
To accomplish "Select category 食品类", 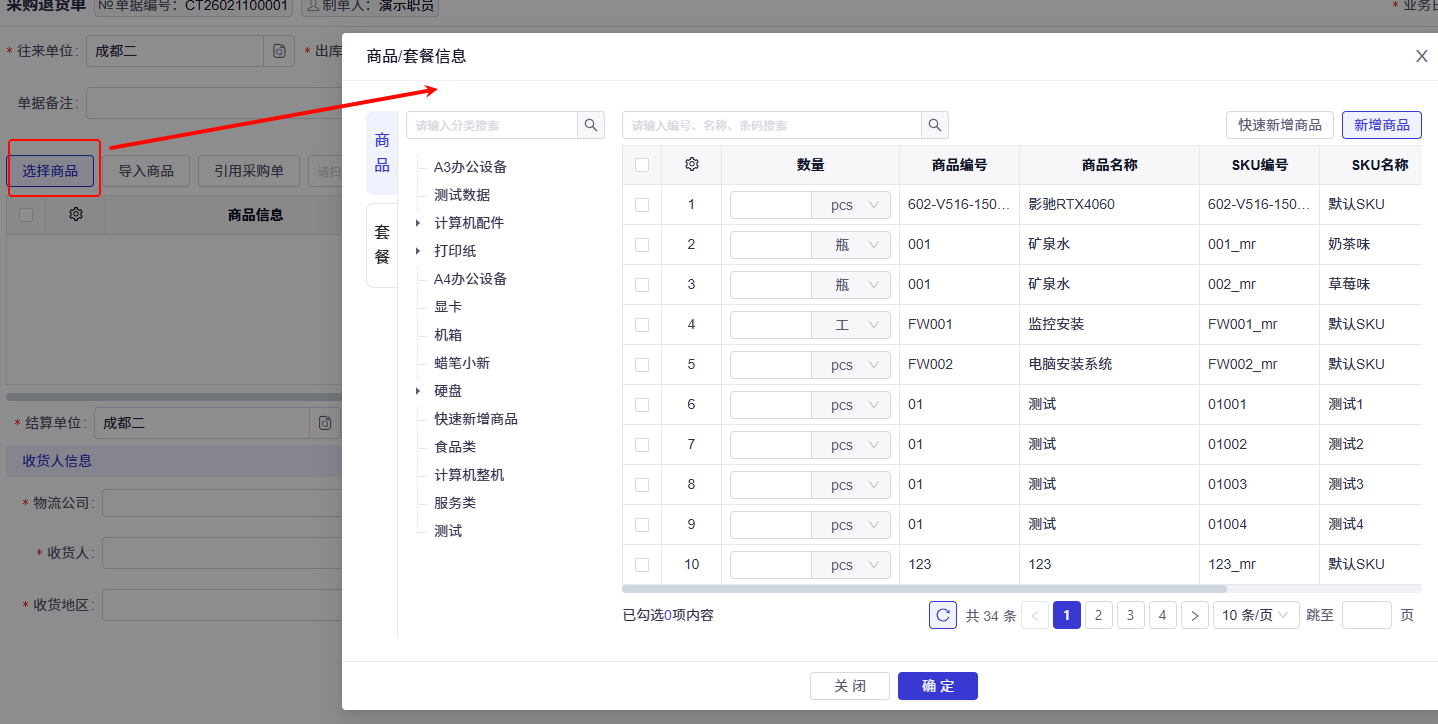I will [x=455, y=447].
